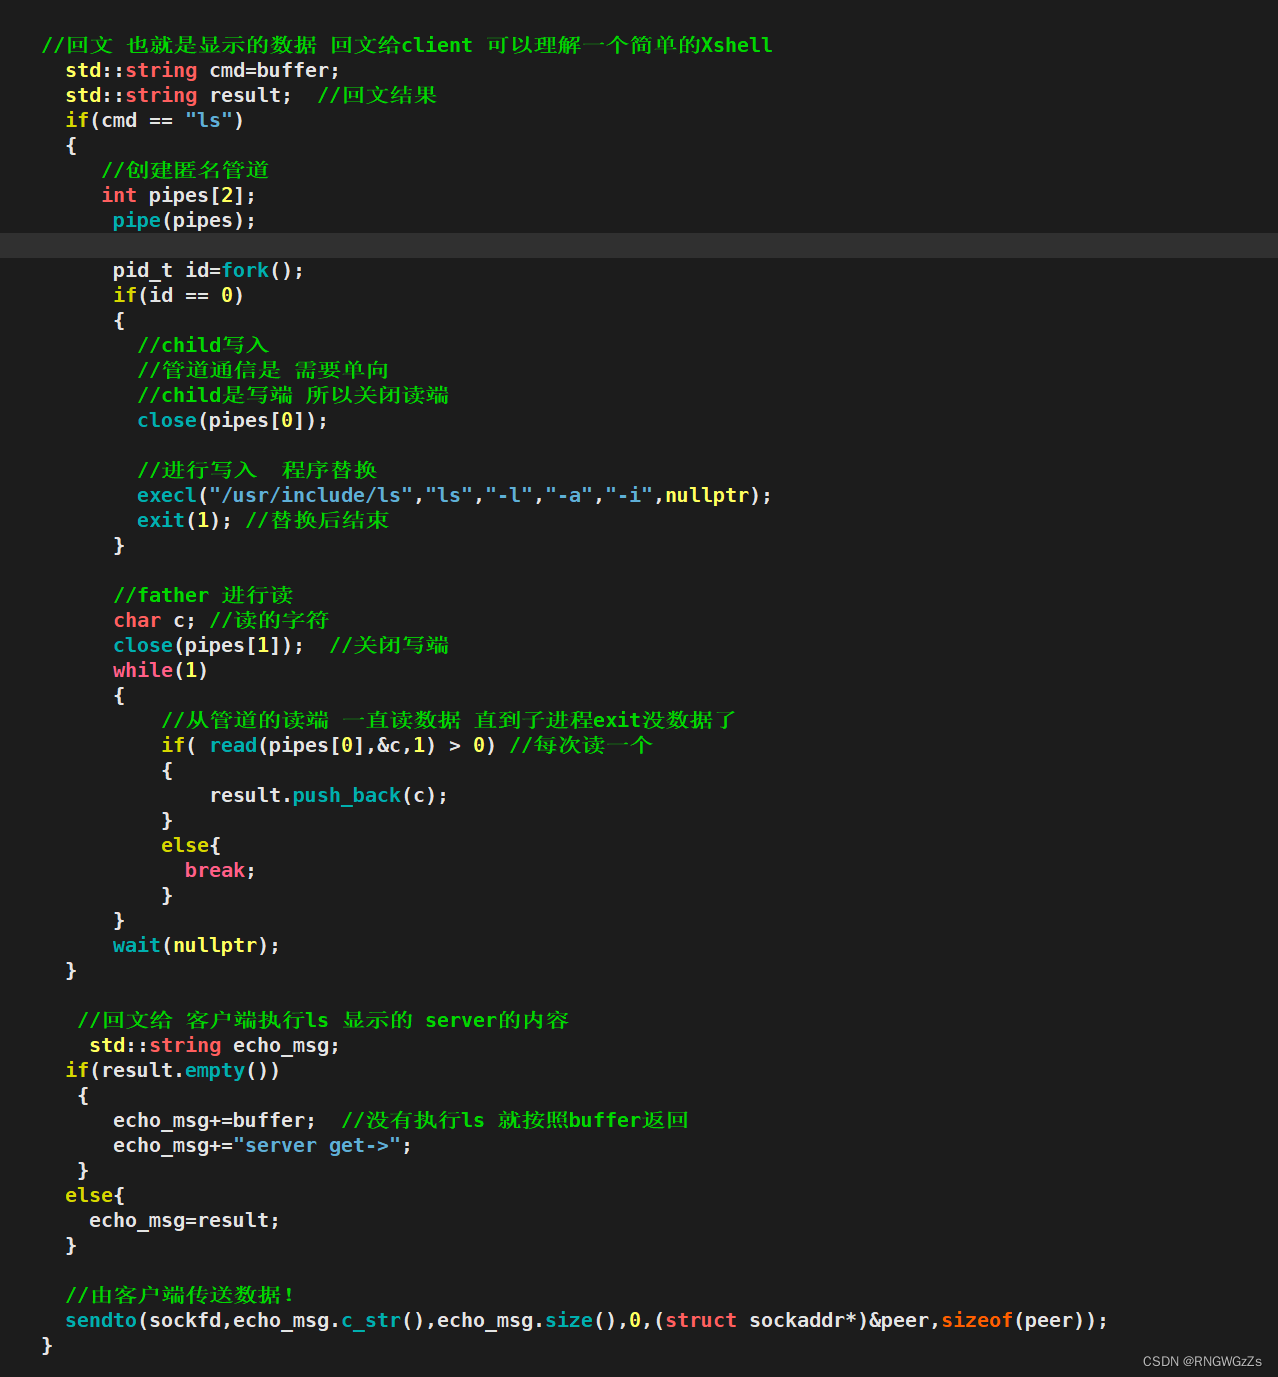Click the 'echo_msg=result;' assignment

coord(184,1220)
